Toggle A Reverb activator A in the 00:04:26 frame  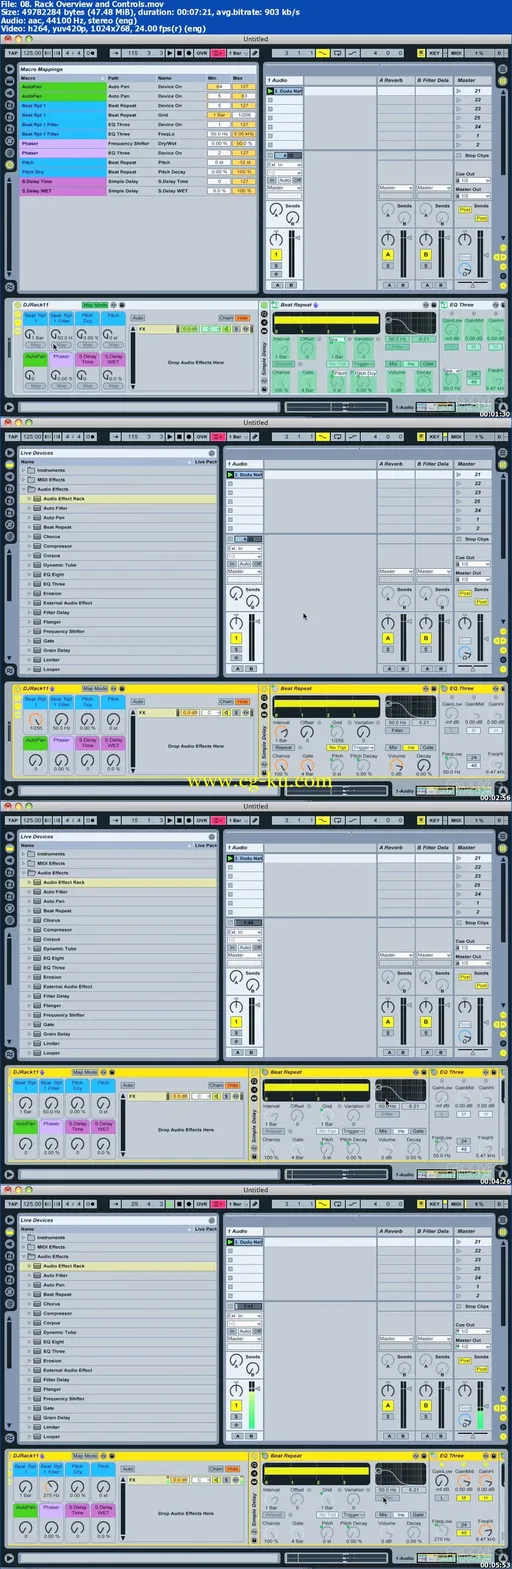(387, 1022)
